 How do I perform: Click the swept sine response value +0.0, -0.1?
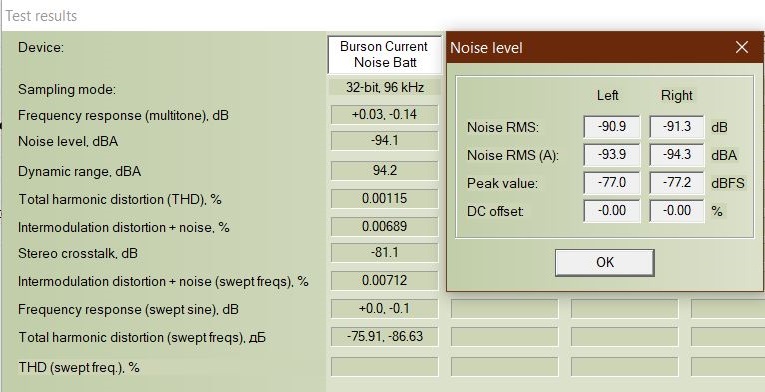[384, 309]
